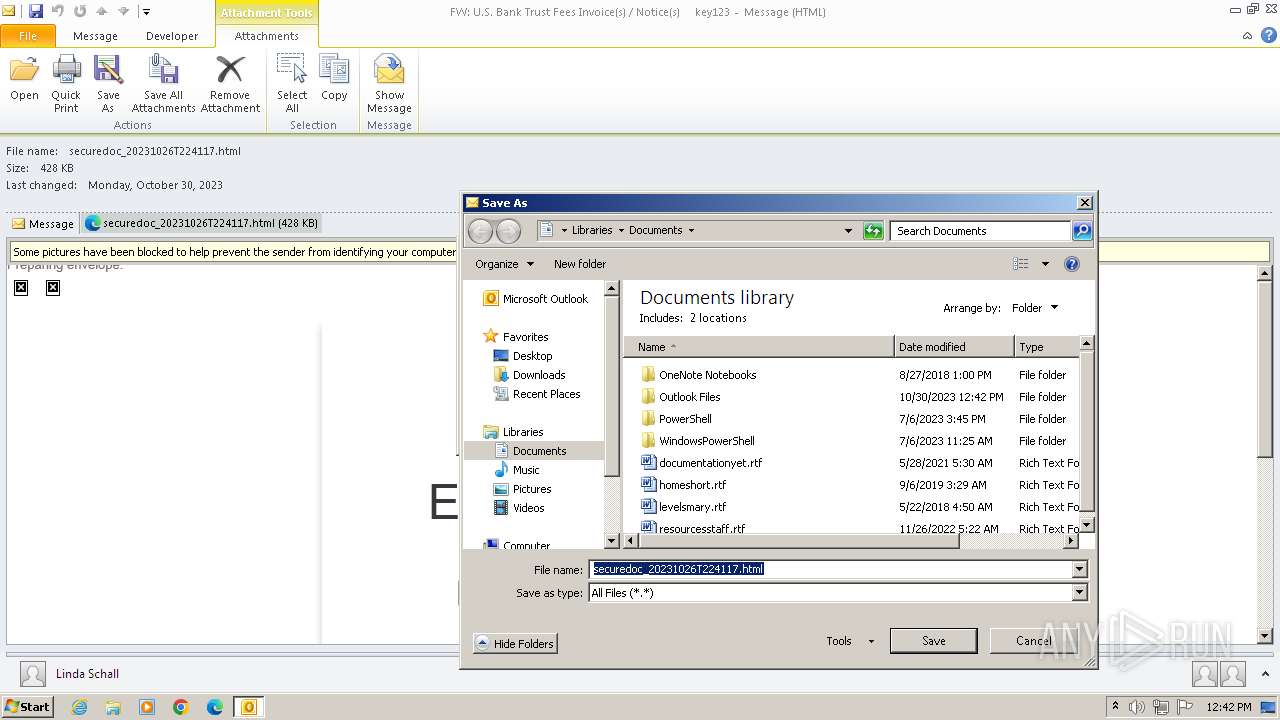Image resolution: width=1280 pixels, height=720 pixels.
Task: Open Chrome from the taskbar
Action: pyautogui.click(x=181, y=707)
